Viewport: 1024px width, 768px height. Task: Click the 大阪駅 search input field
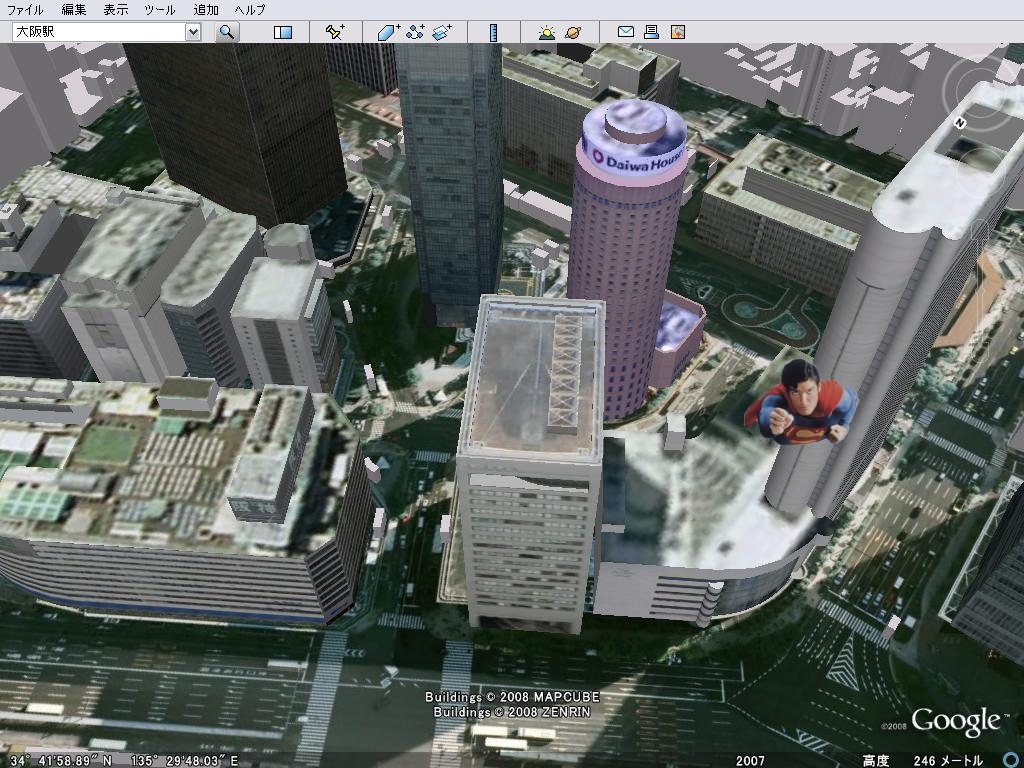[x=99, y=31]
